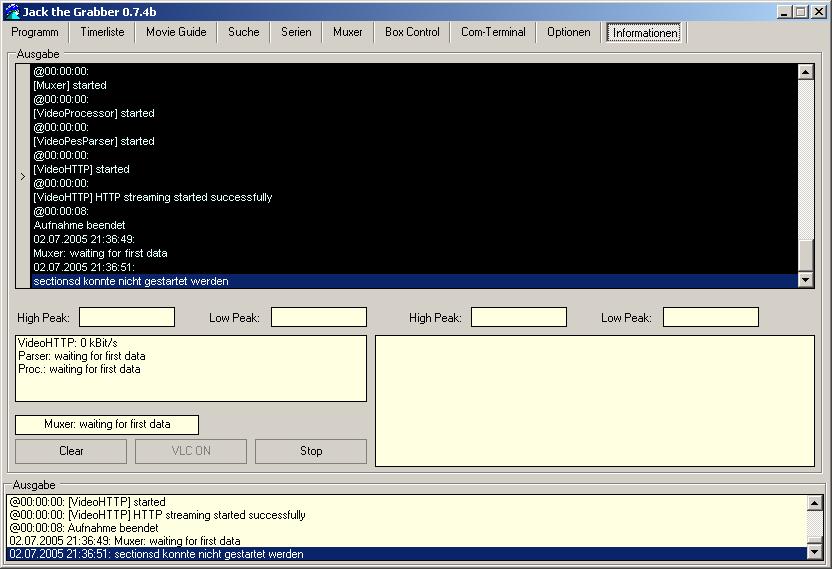The height and width of the screenshot is (569, 832).
Task: Click the left High Peak field
Action: [127, 317]
